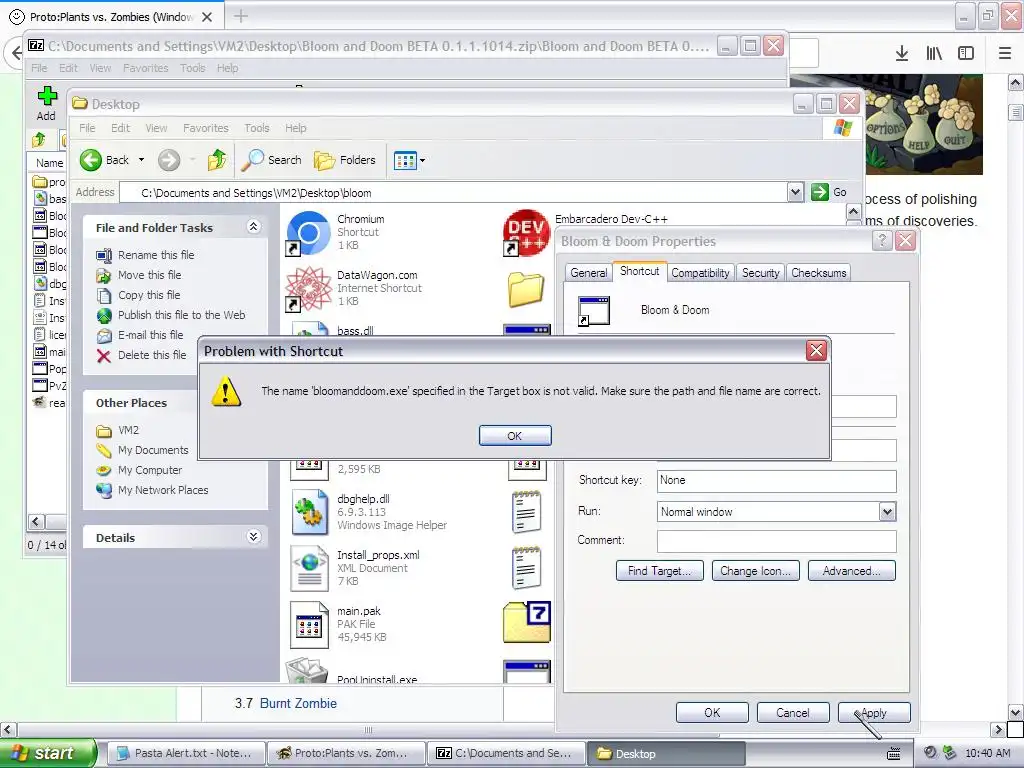Select the DataWagon.com internet shortcut icon
The image size is (1024, 768).
tap(308, 289)
